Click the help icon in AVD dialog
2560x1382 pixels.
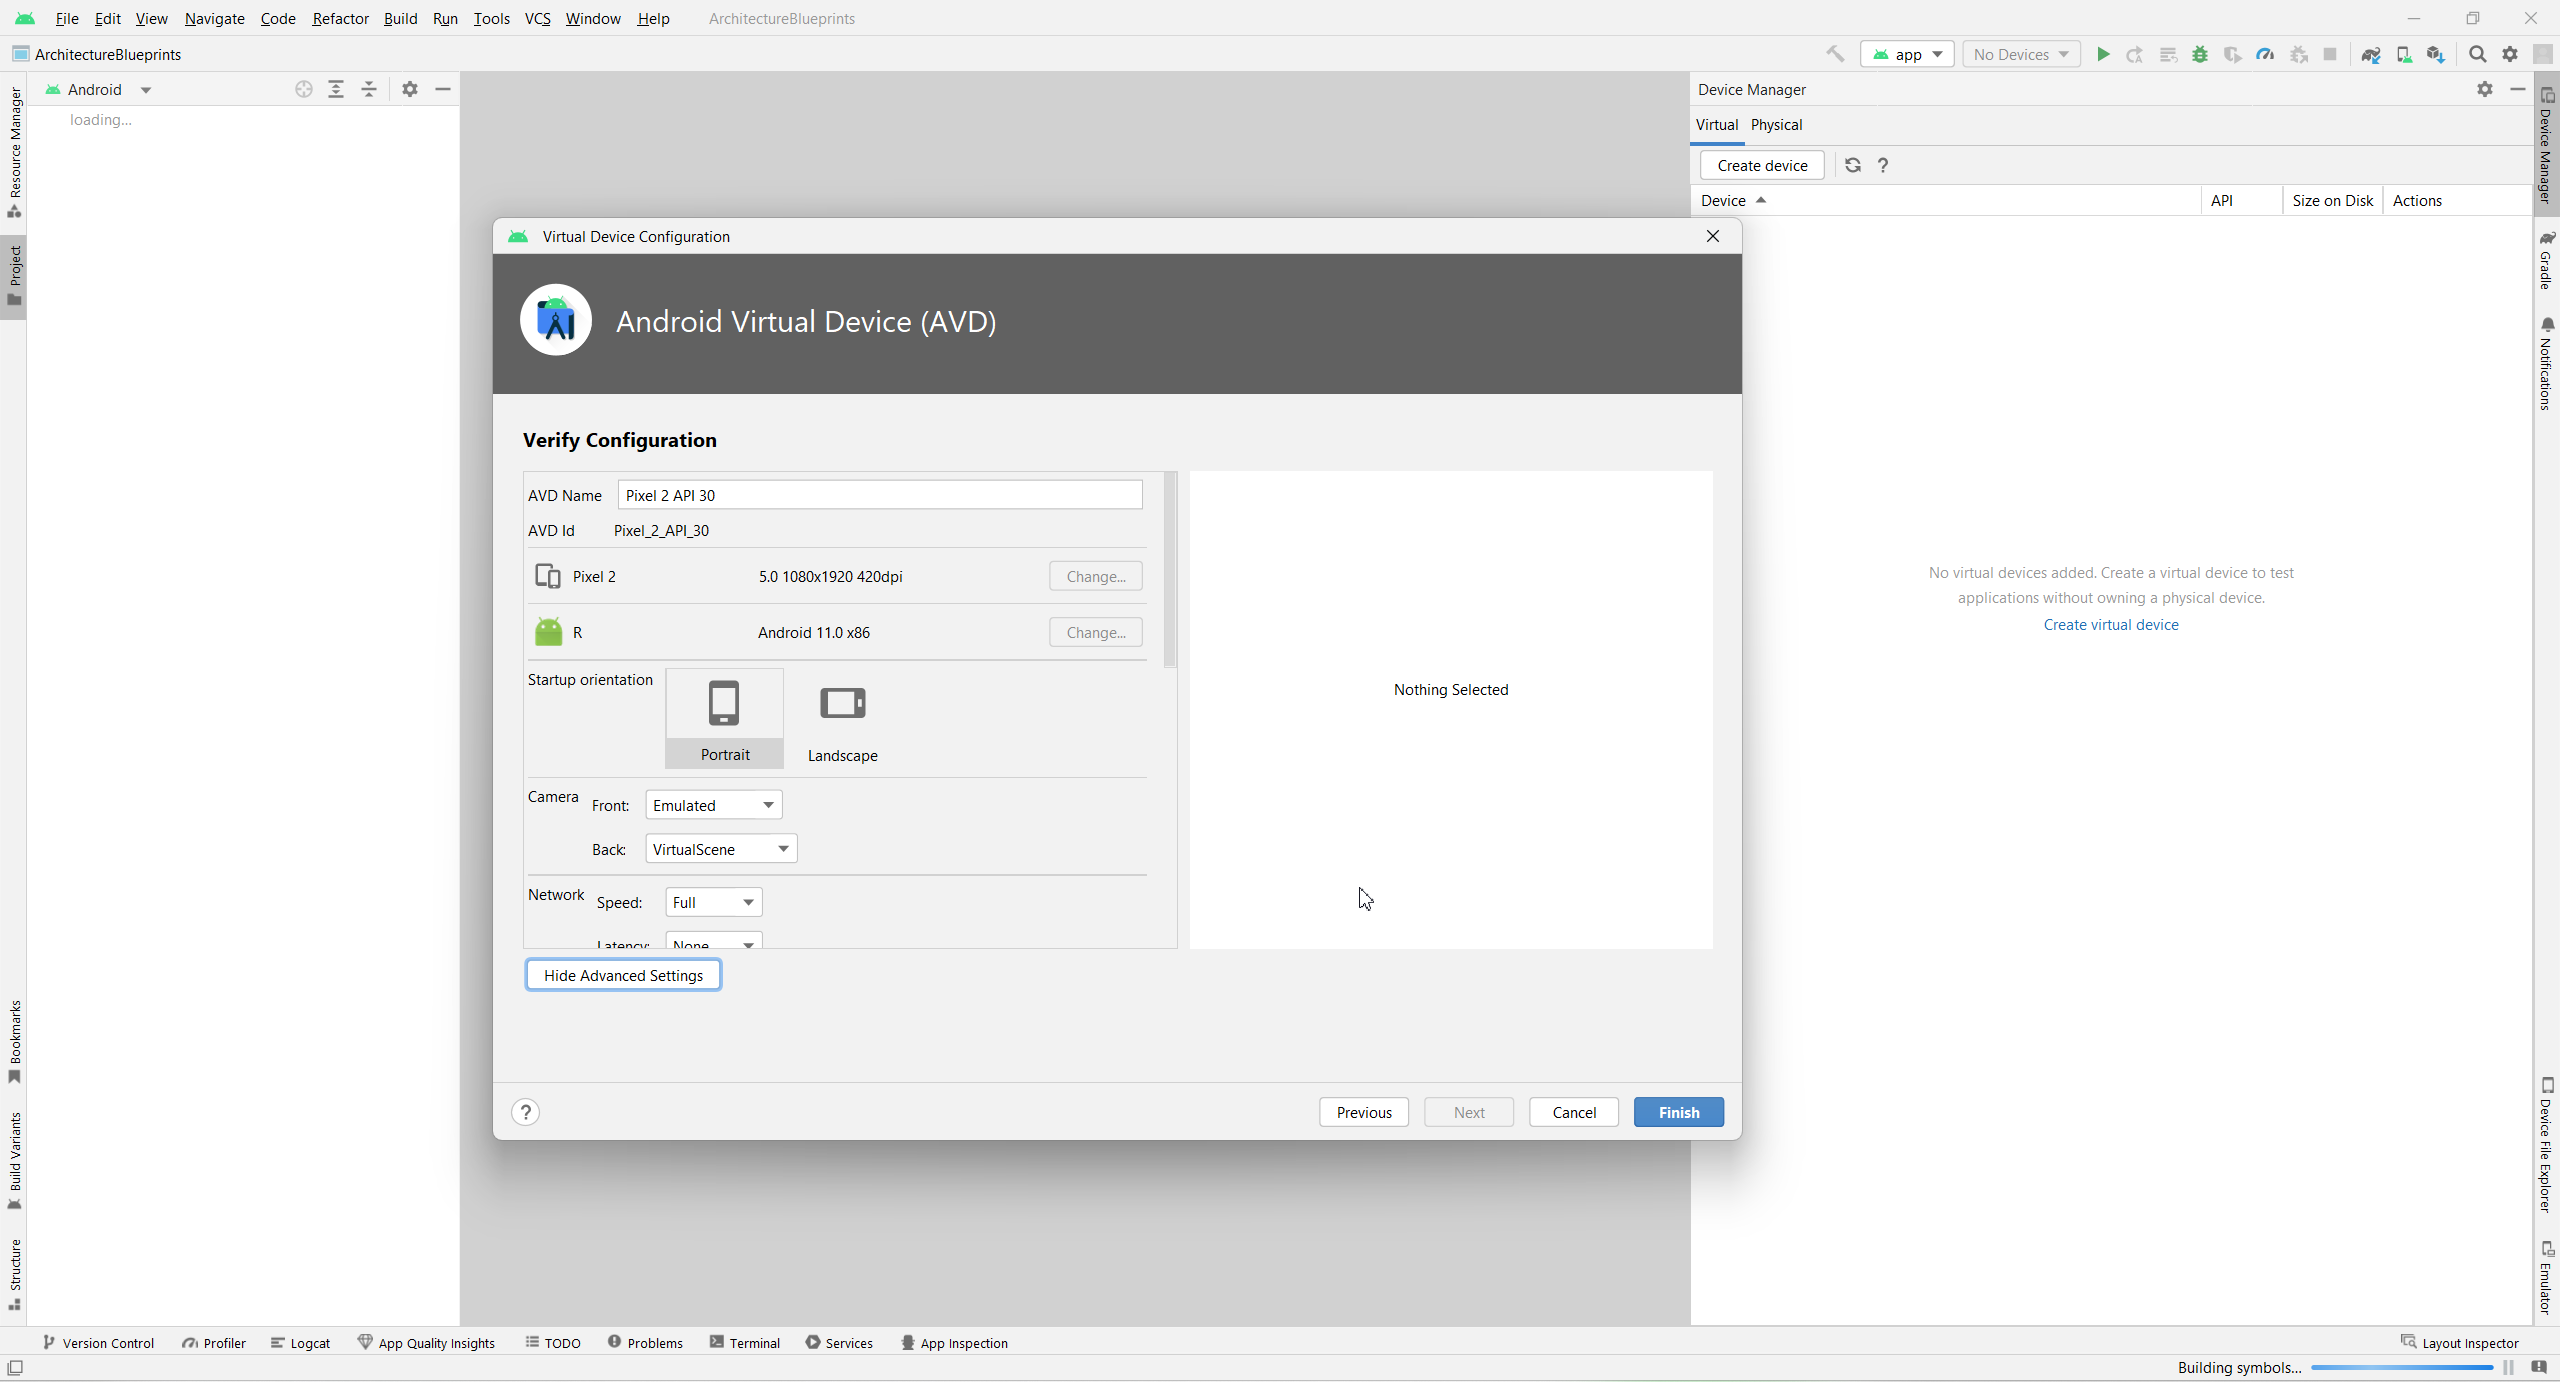[525, 1112]
